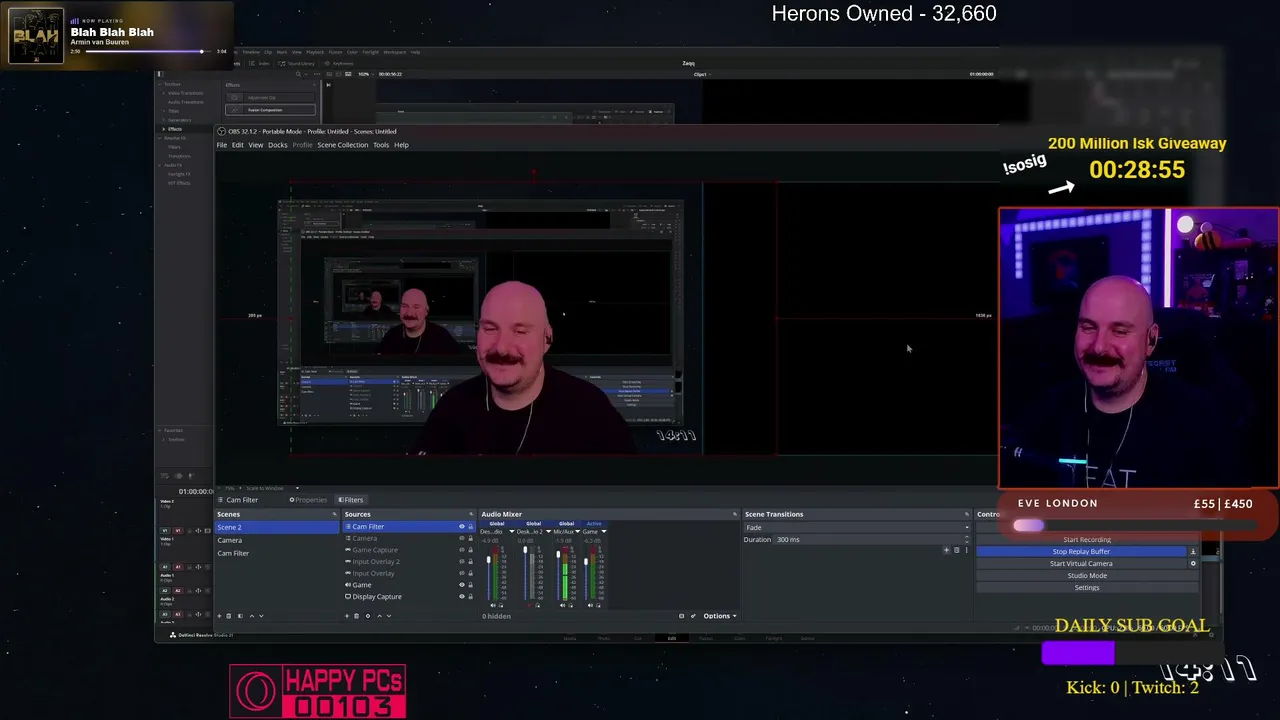Open Audio Mixer Options dropdown
The width and height of the screenshot is (1280, 720).
pos(719,616)
